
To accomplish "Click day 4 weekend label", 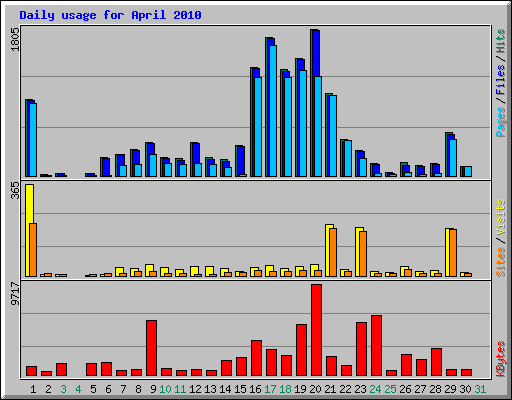I will point(78,389).
